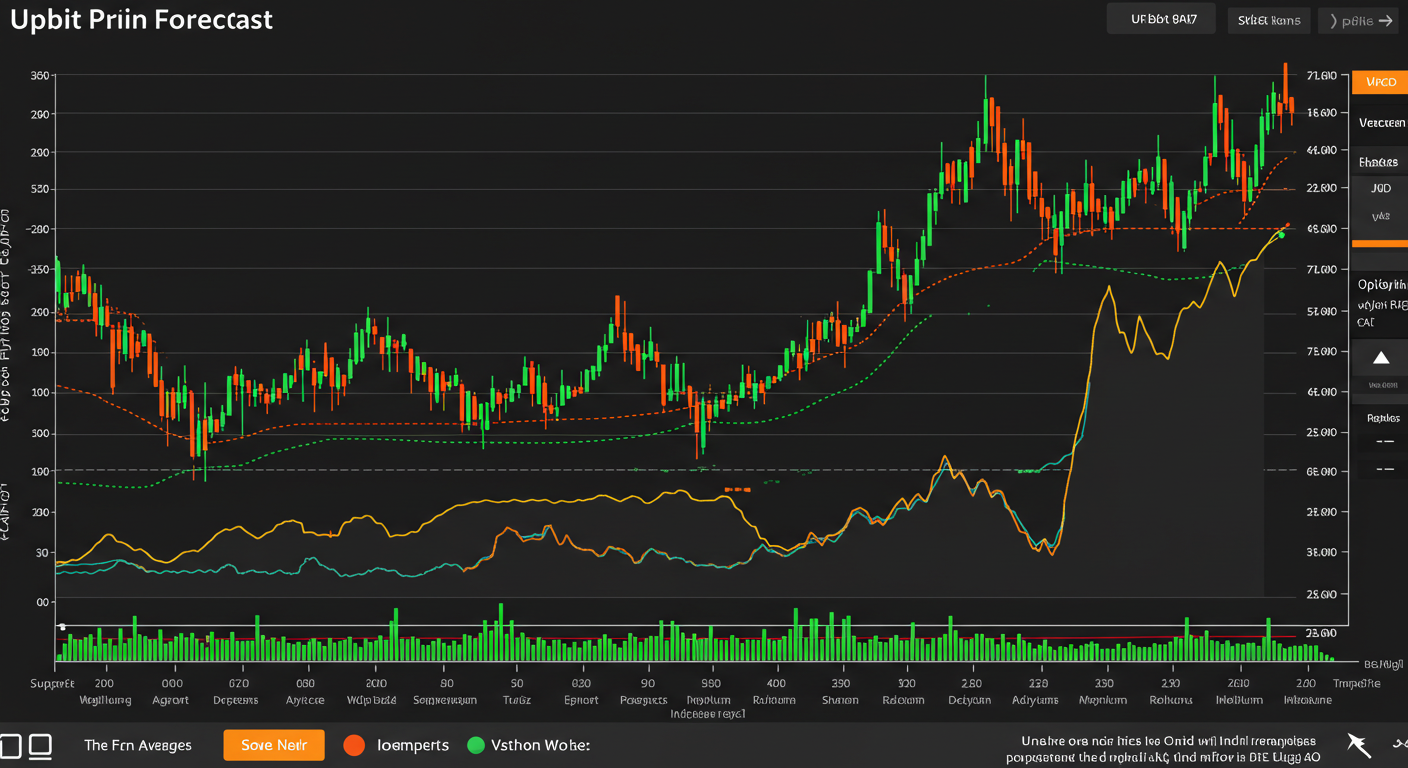Click the '22.610' price label on right axis

(1321, 188)
